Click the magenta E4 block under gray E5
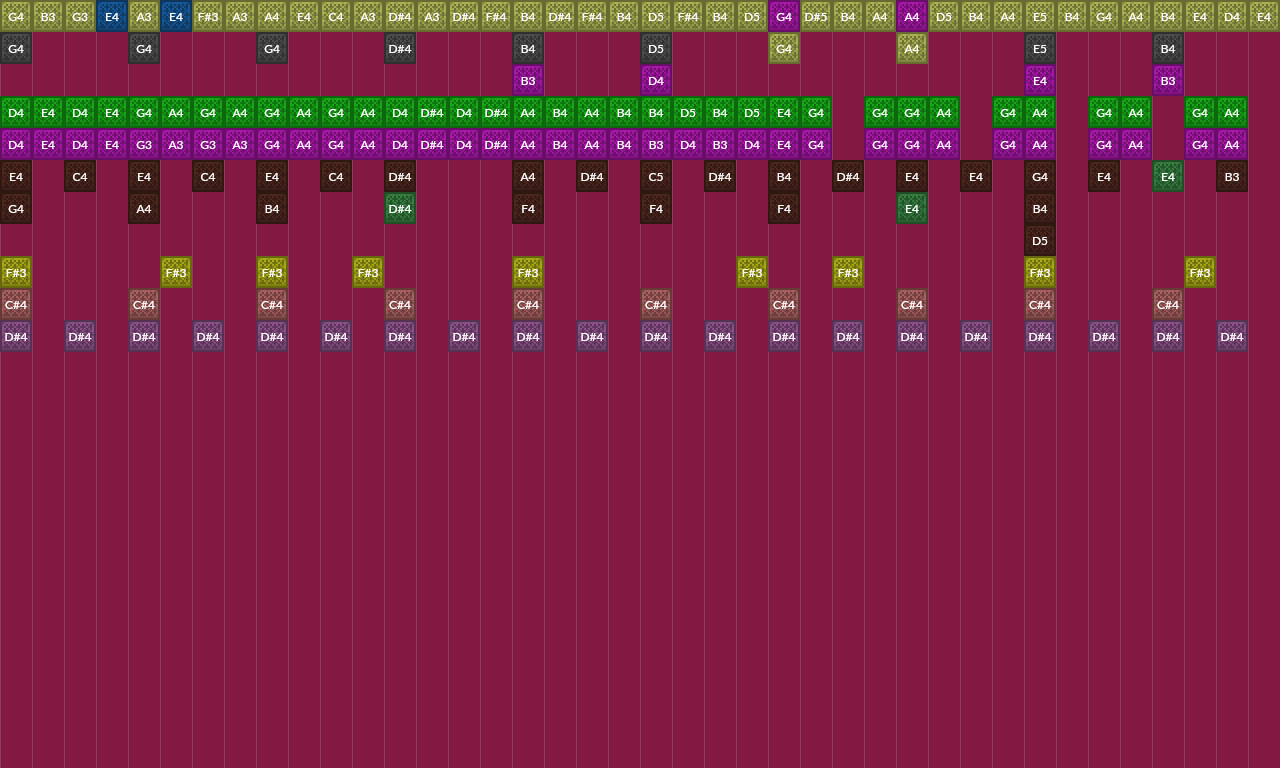 tap(1040, 81)
